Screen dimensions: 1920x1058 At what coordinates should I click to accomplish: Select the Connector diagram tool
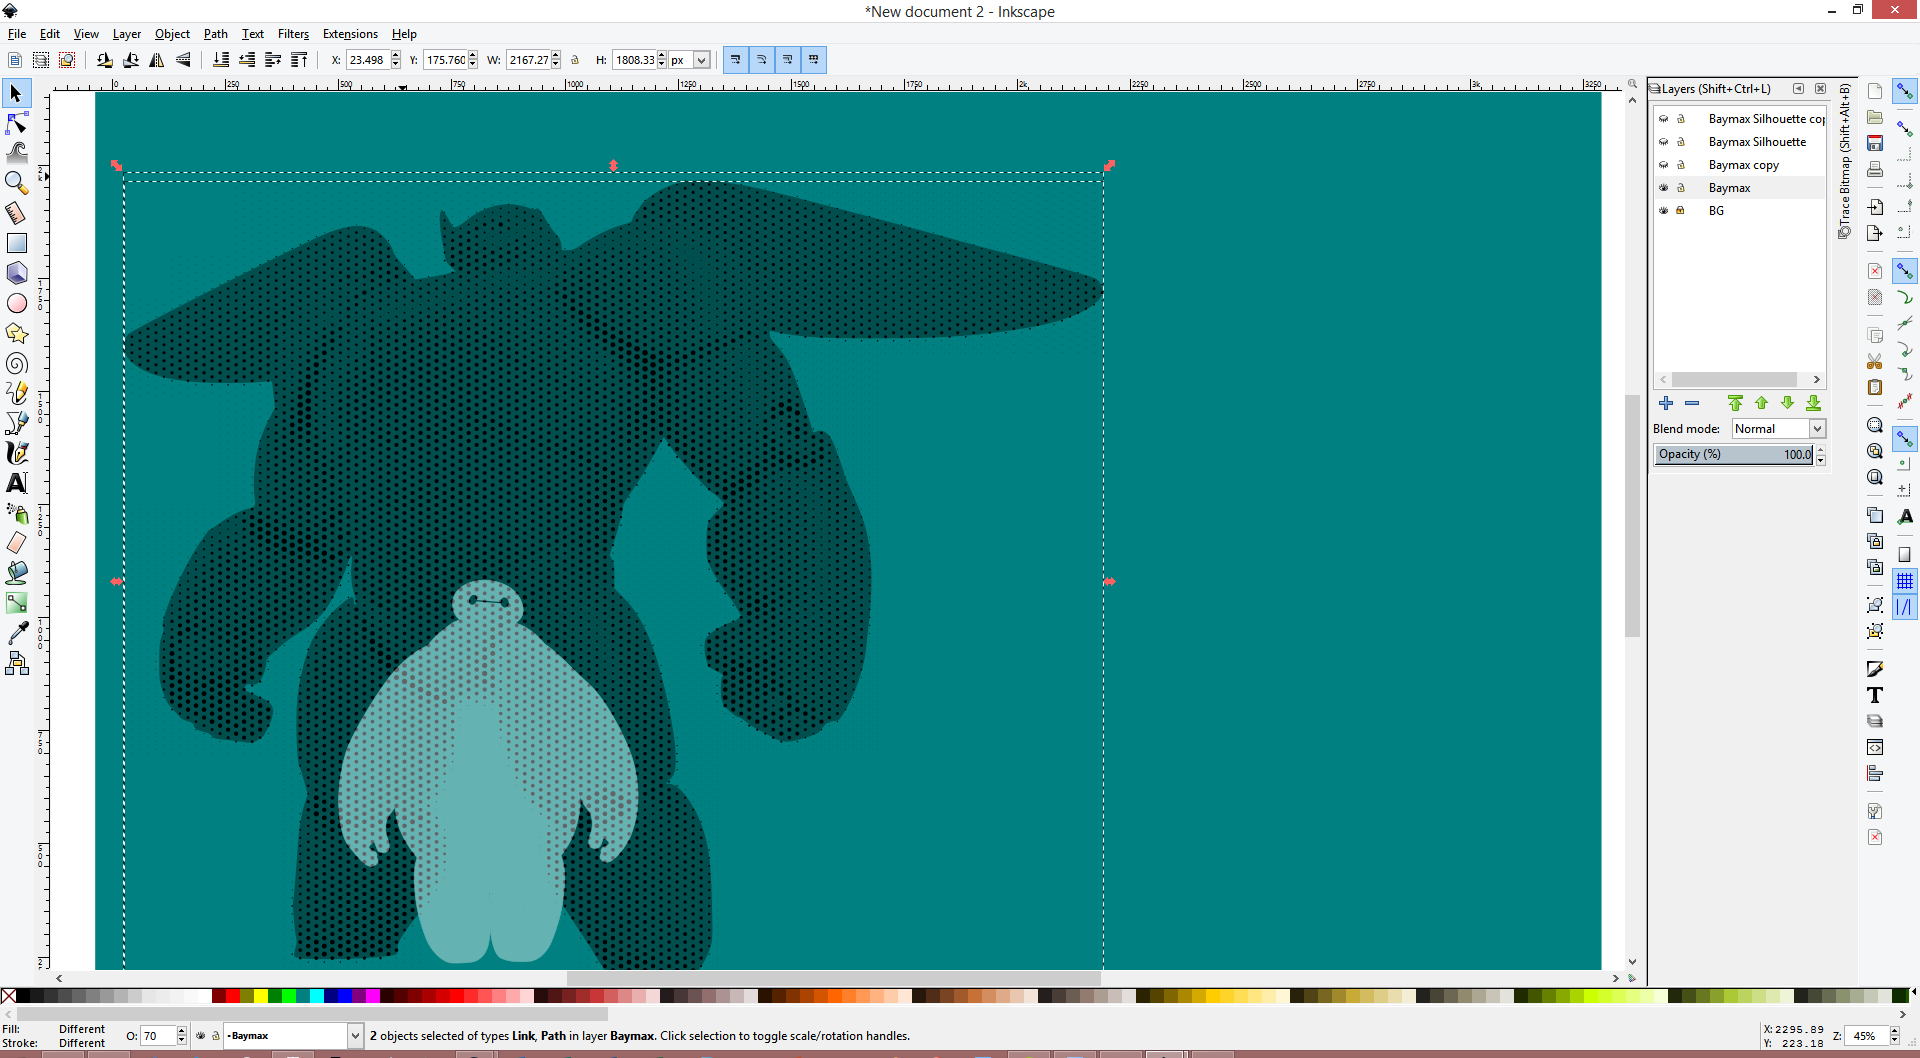coord(16,663)
